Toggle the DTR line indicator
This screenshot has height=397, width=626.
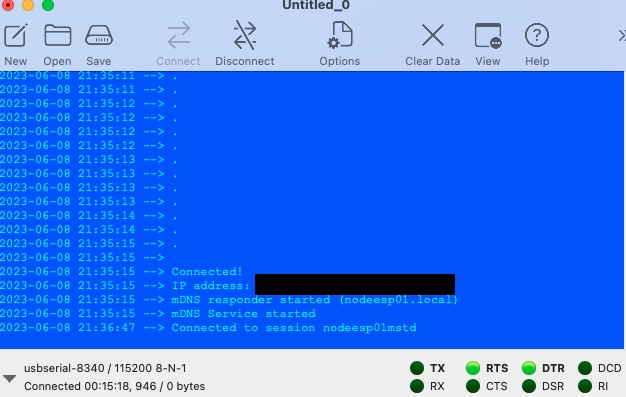[529, 368]
